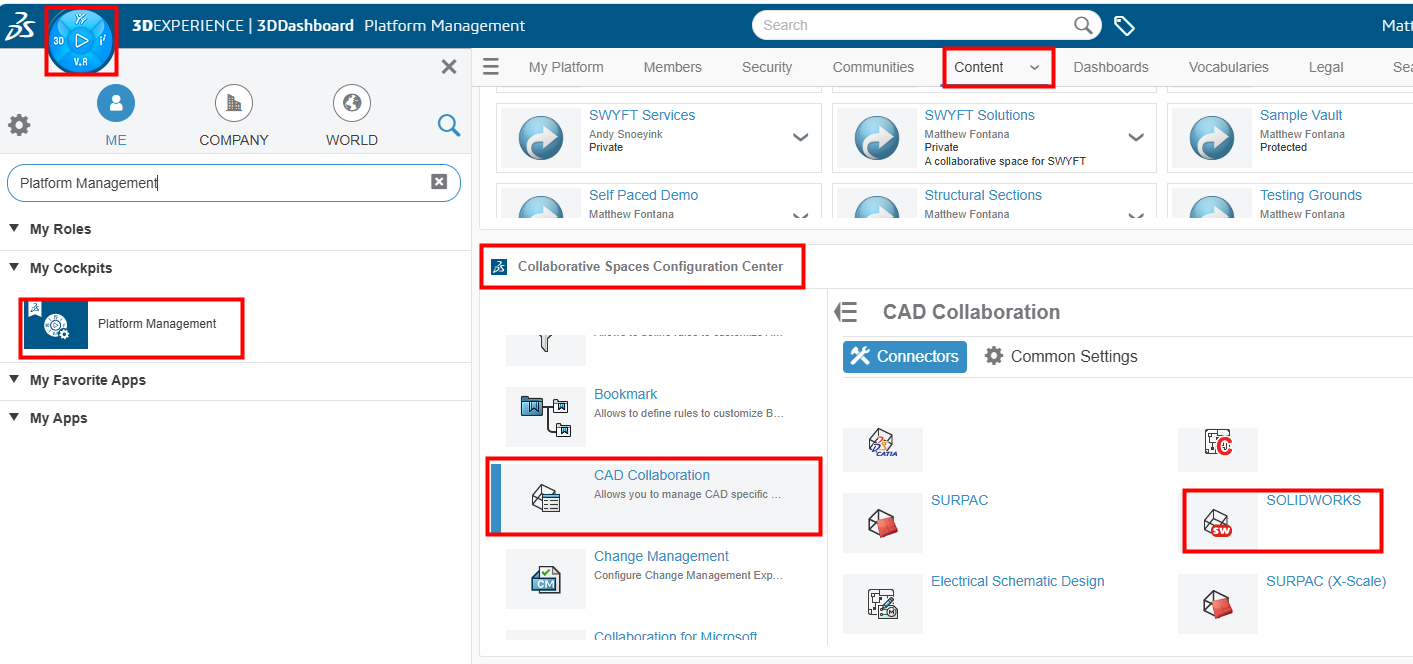Open the SOLIDWORKS connector icon
This screenshot has height=664, width=1413.
coord(1218,522)
